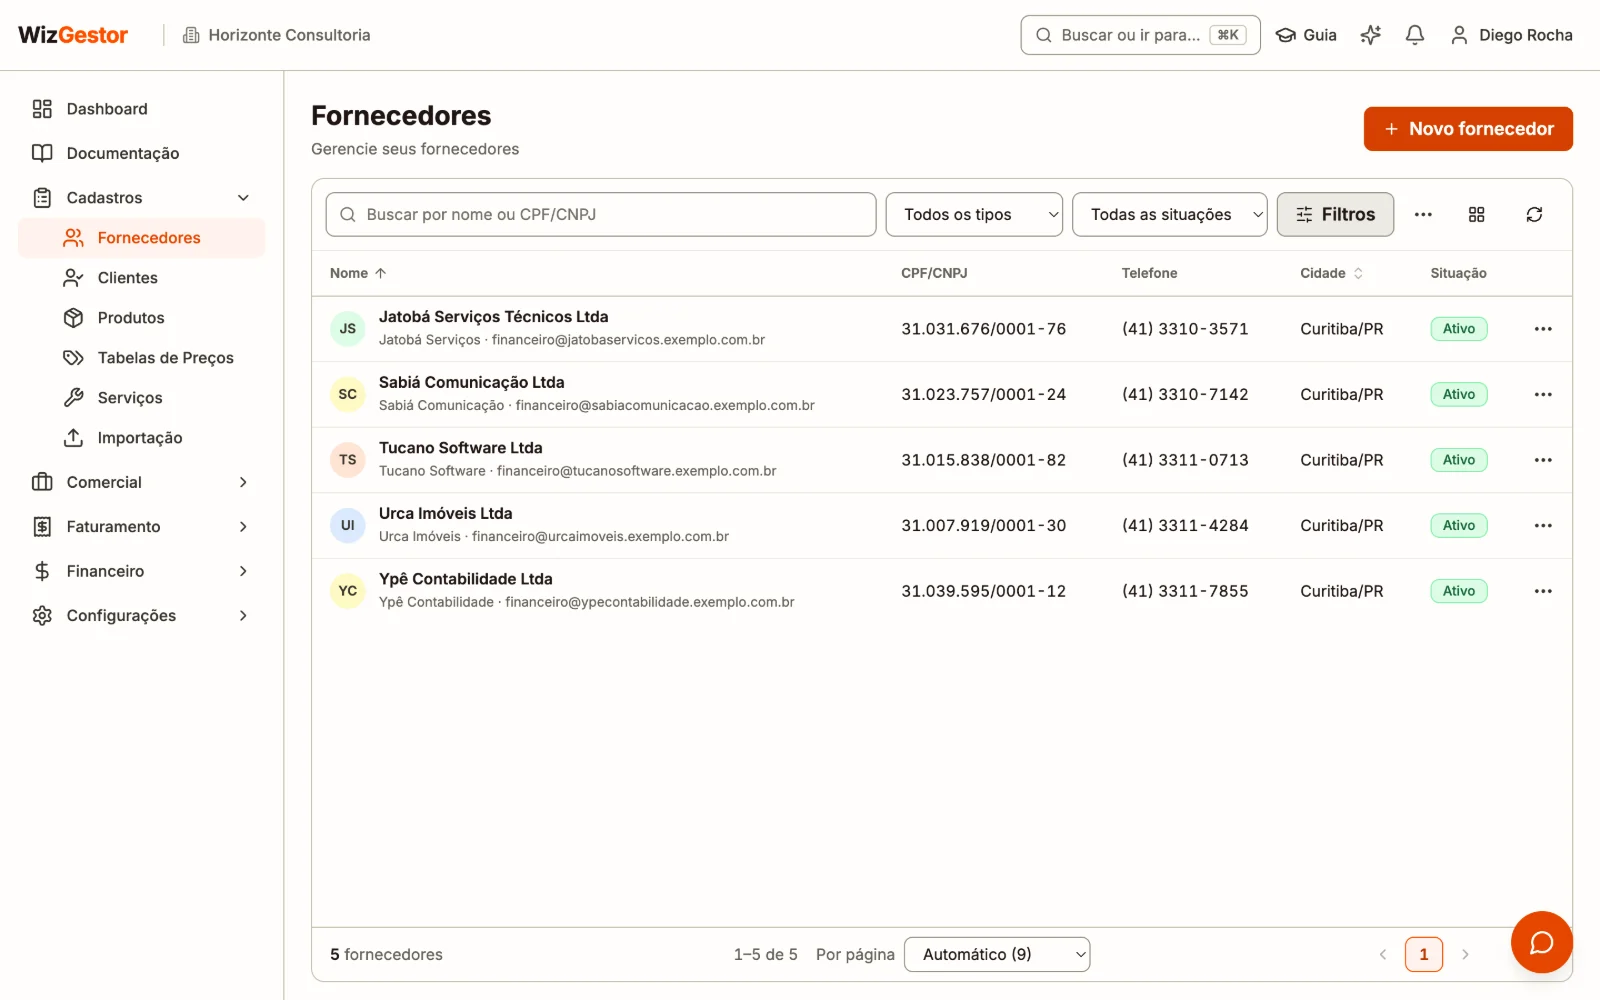The width and height of the screenshot is (1600, 1000).
Task: Select page 1 button
Action: click(1424, 954)
